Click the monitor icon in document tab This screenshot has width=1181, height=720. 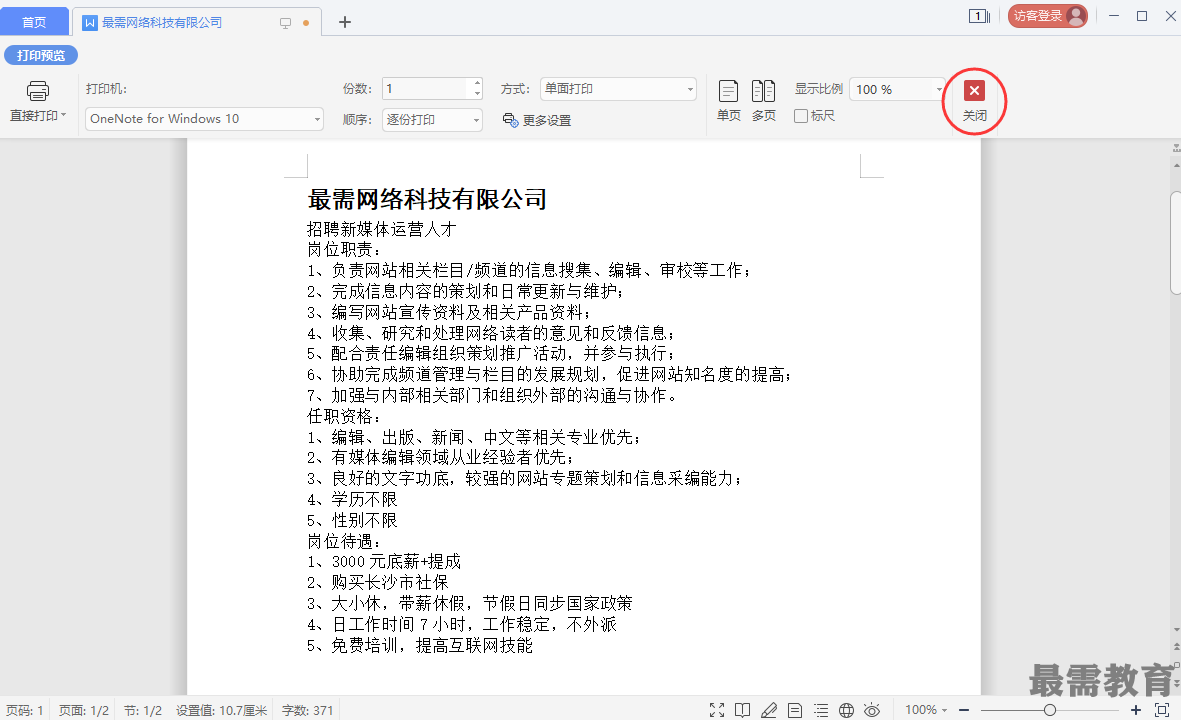(285, 23)
